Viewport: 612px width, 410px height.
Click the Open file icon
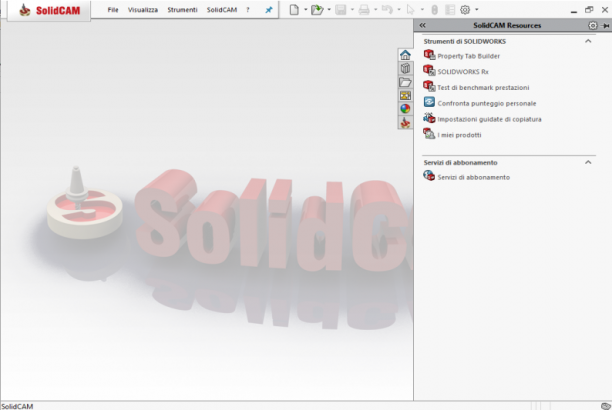[317, 10]
